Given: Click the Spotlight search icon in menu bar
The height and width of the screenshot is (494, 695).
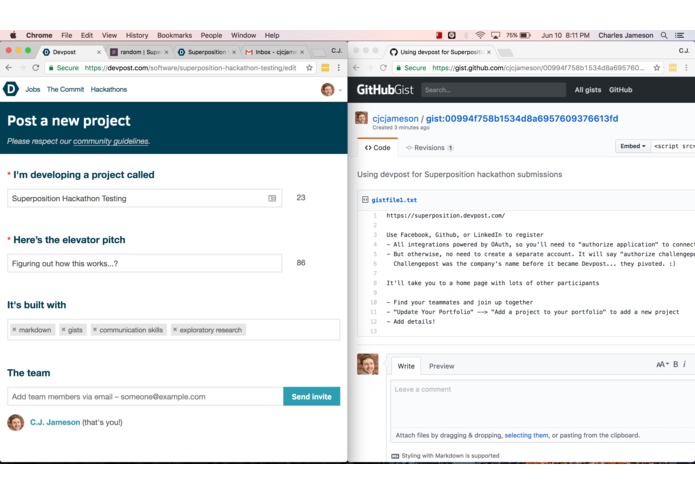Looking at the screenshot, I should pyautogui.click(x=664, y=35).
